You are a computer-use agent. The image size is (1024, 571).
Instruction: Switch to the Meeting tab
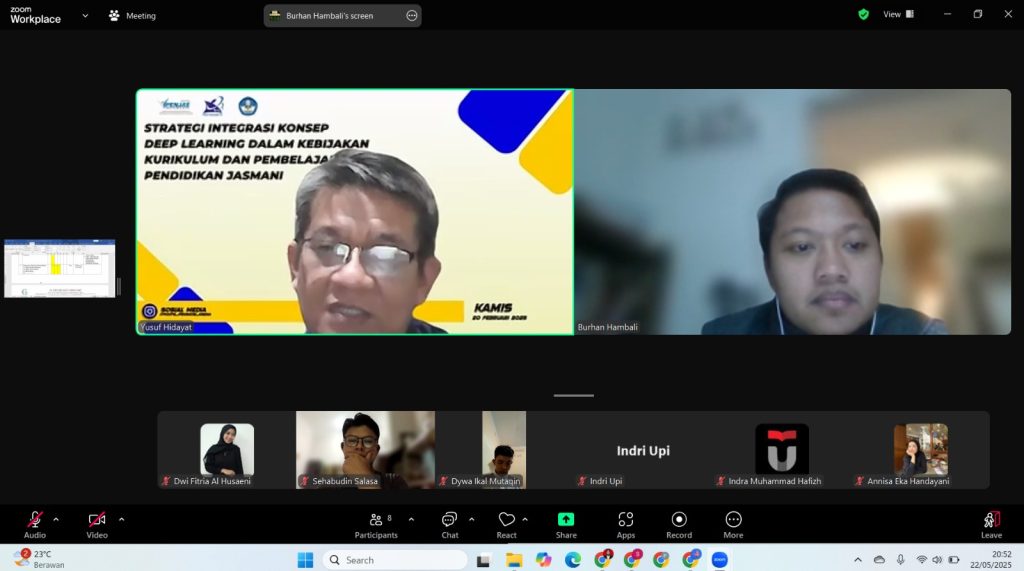click(132, 16)
